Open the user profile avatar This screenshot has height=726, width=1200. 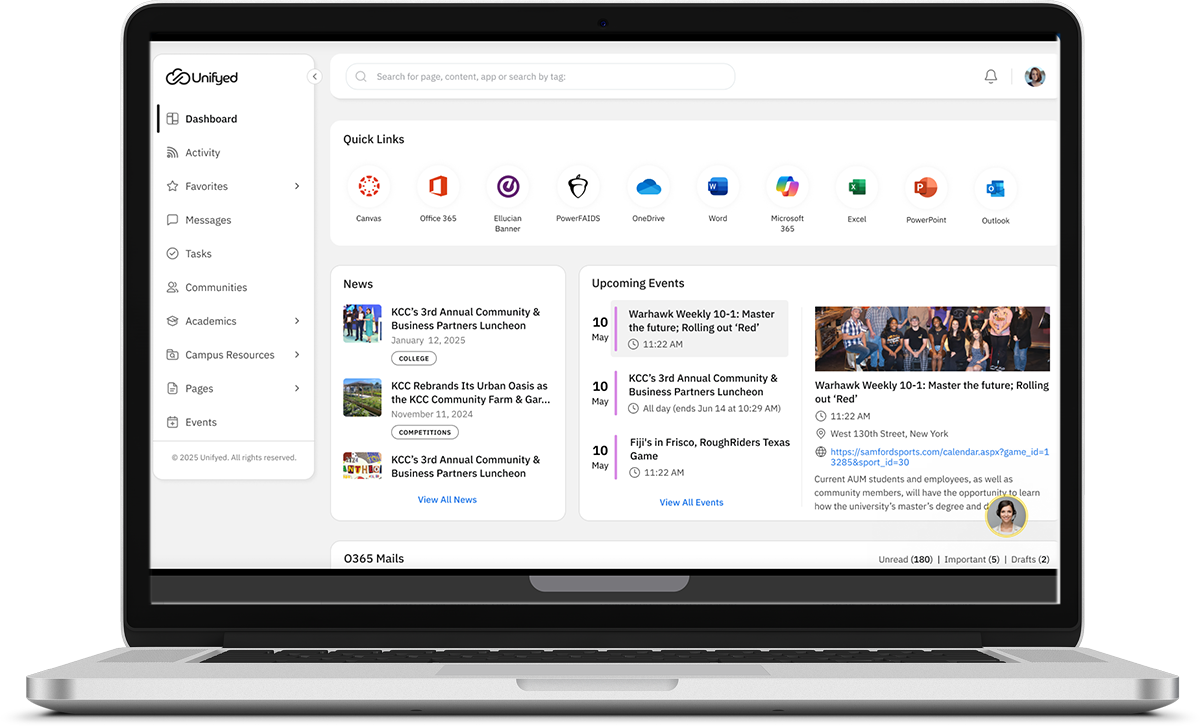(1035, 77)
